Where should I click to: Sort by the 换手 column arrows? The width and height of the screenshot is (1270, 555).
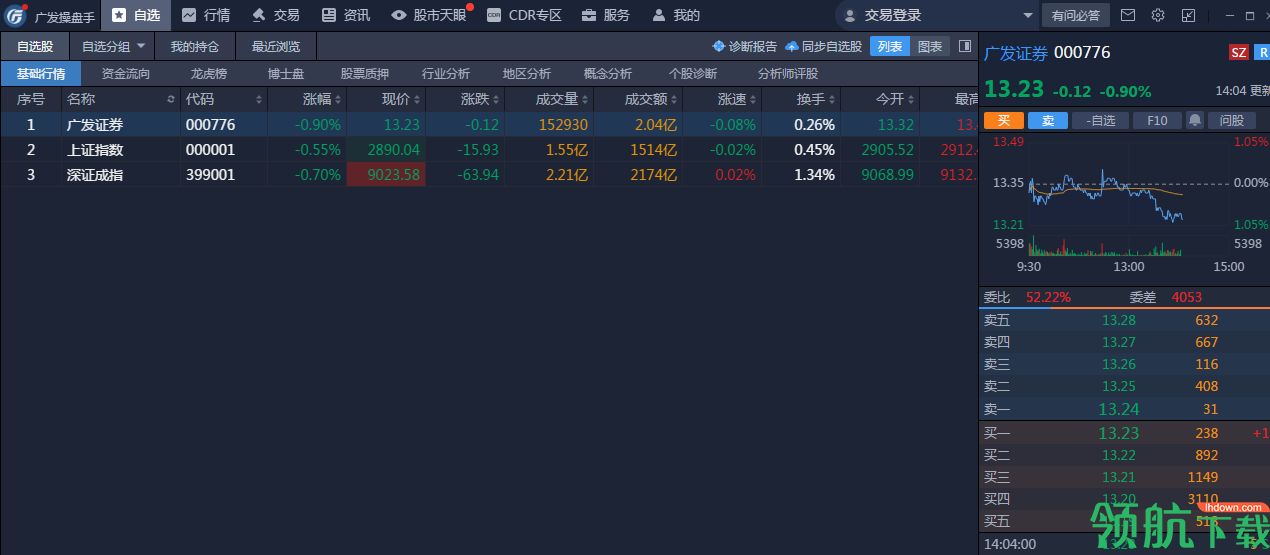click(832, 100)
